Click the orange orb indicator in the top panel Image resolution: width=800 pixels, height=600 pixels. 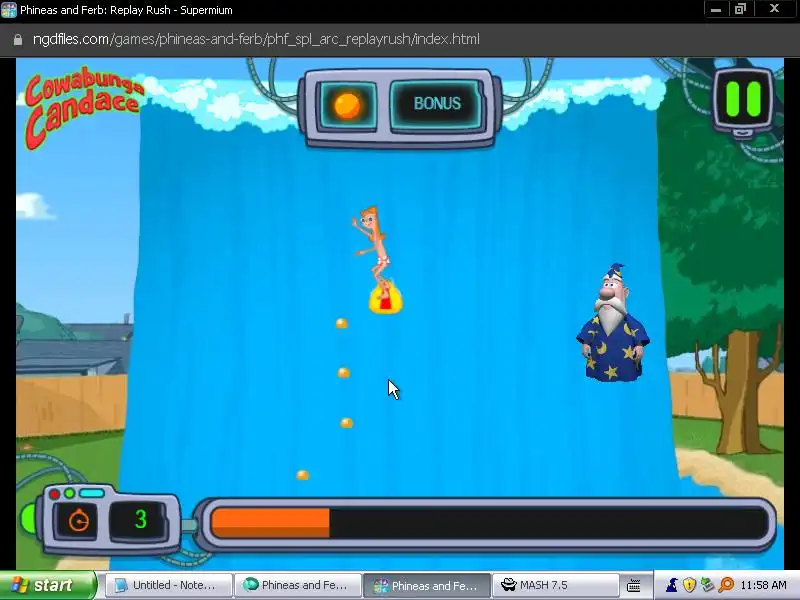point(347,106)
